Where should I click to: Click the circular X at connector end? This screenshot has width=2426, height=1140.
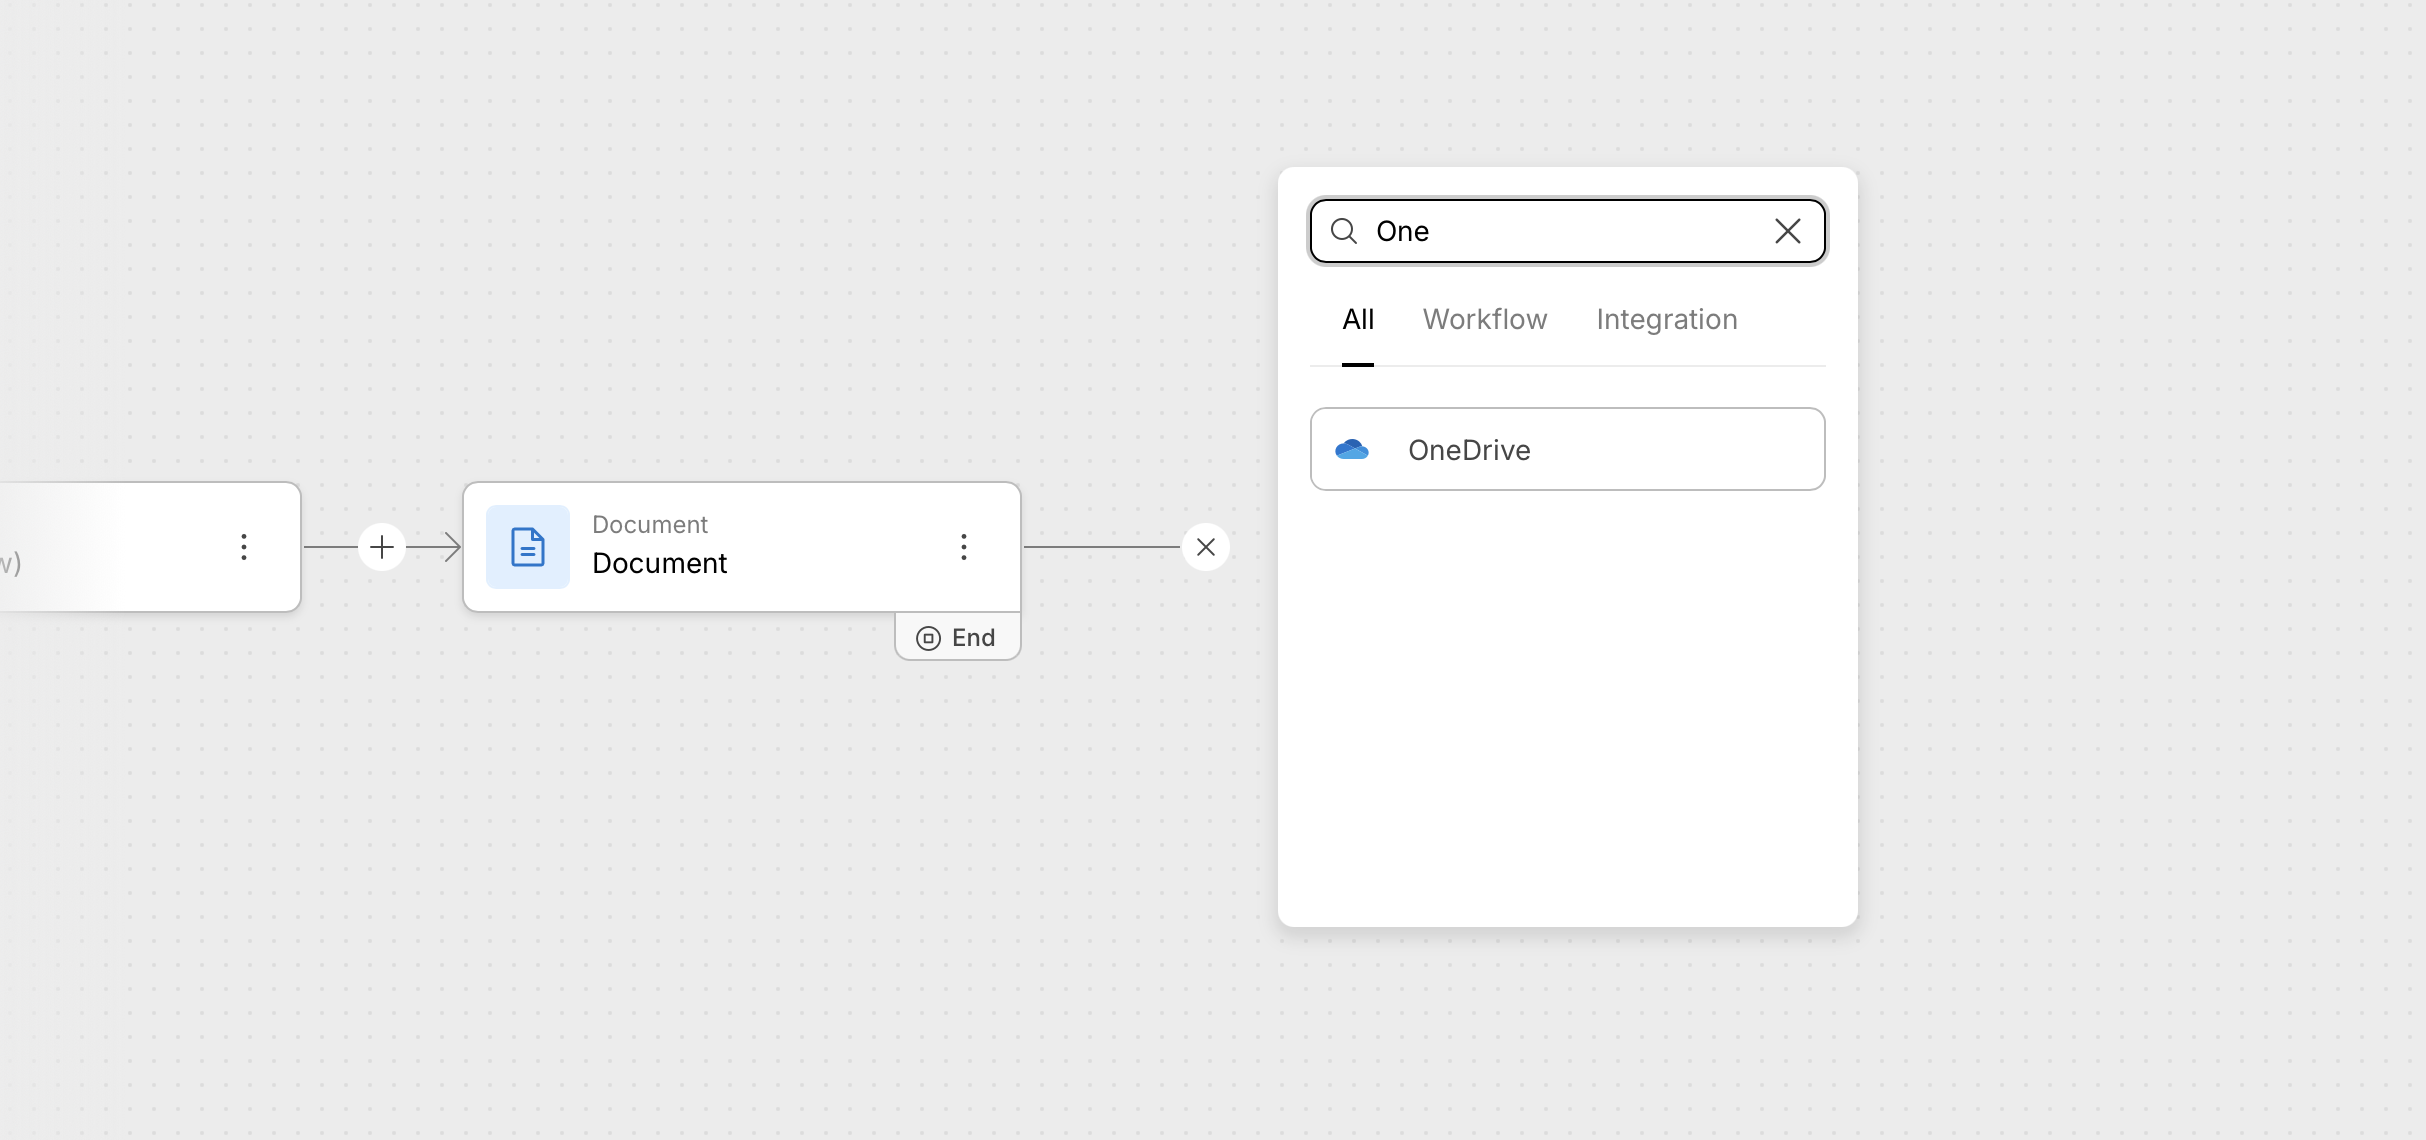click(1206, 547)
